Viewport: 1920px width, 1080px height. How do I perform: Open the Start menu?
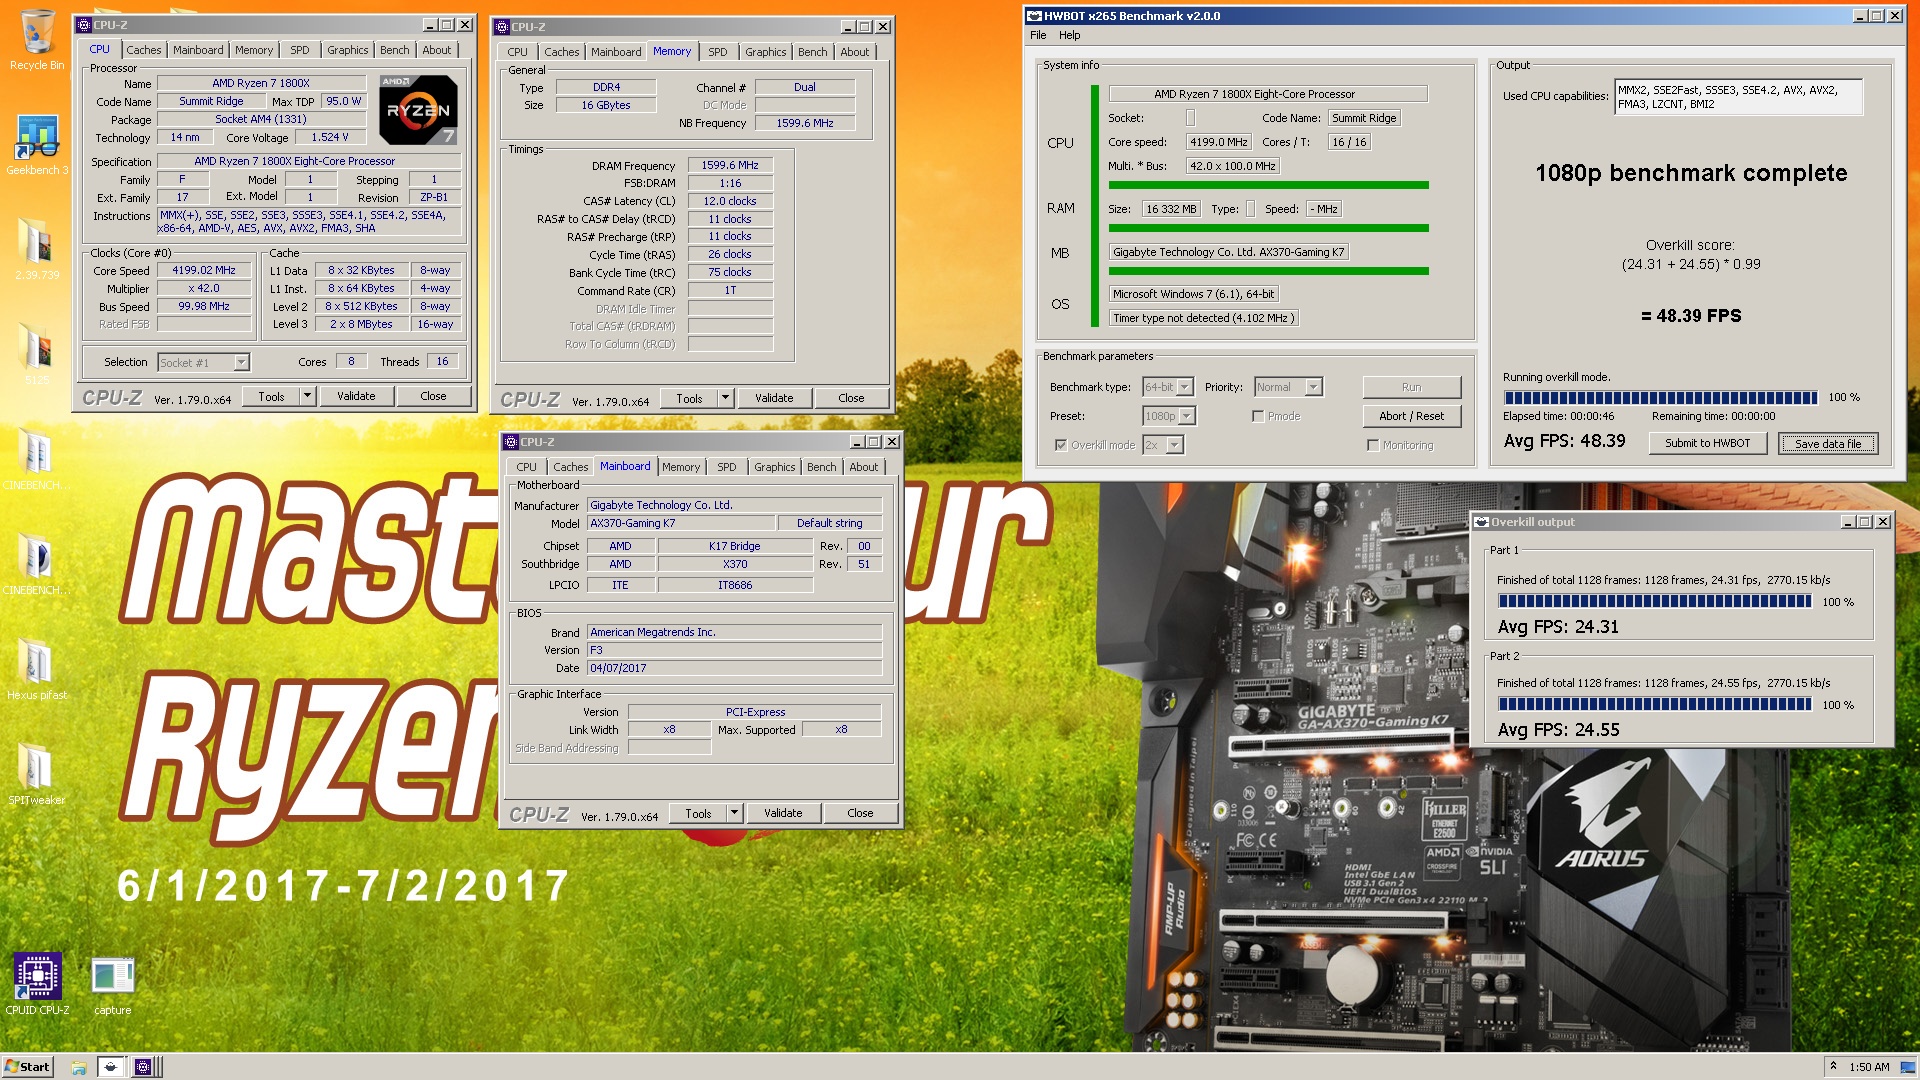27,1067
